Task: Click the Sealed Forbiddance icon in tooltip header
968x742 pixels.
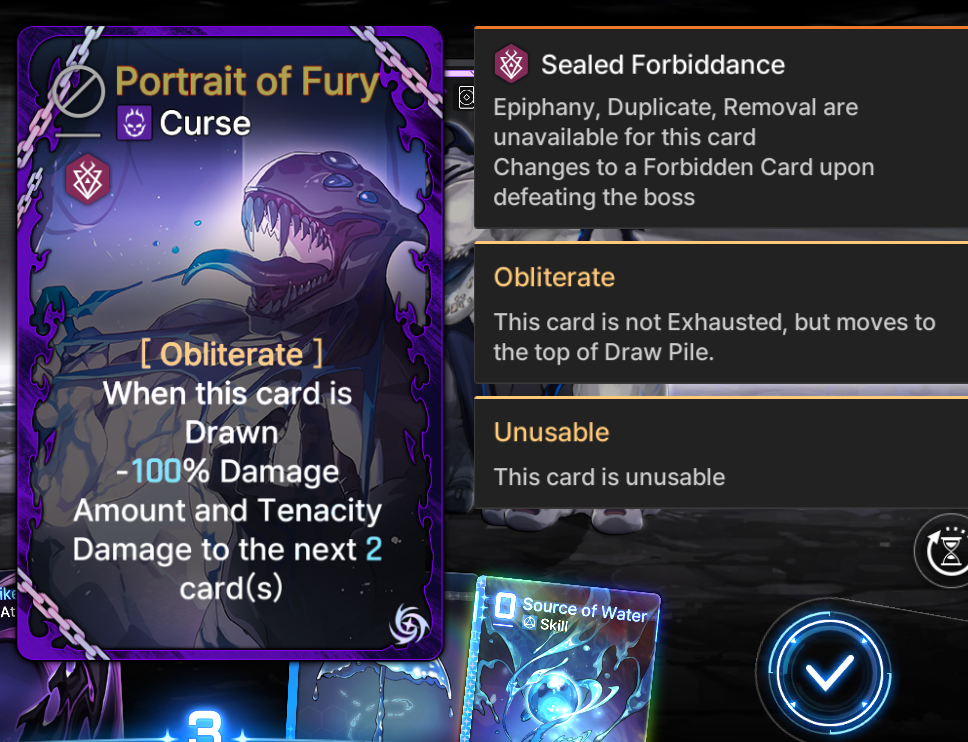Action: (x=511, y=64)
